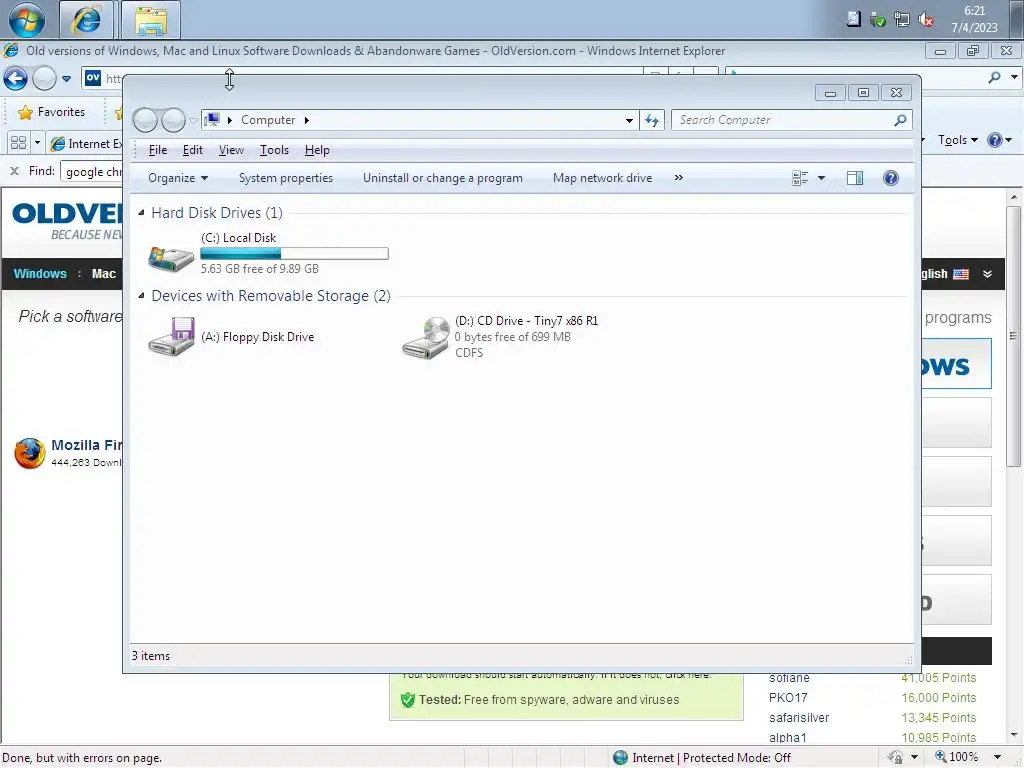Click Internet Explorer search magnifier icon
The height and width of the screenshot is (768, 1024).
[995, 78]
